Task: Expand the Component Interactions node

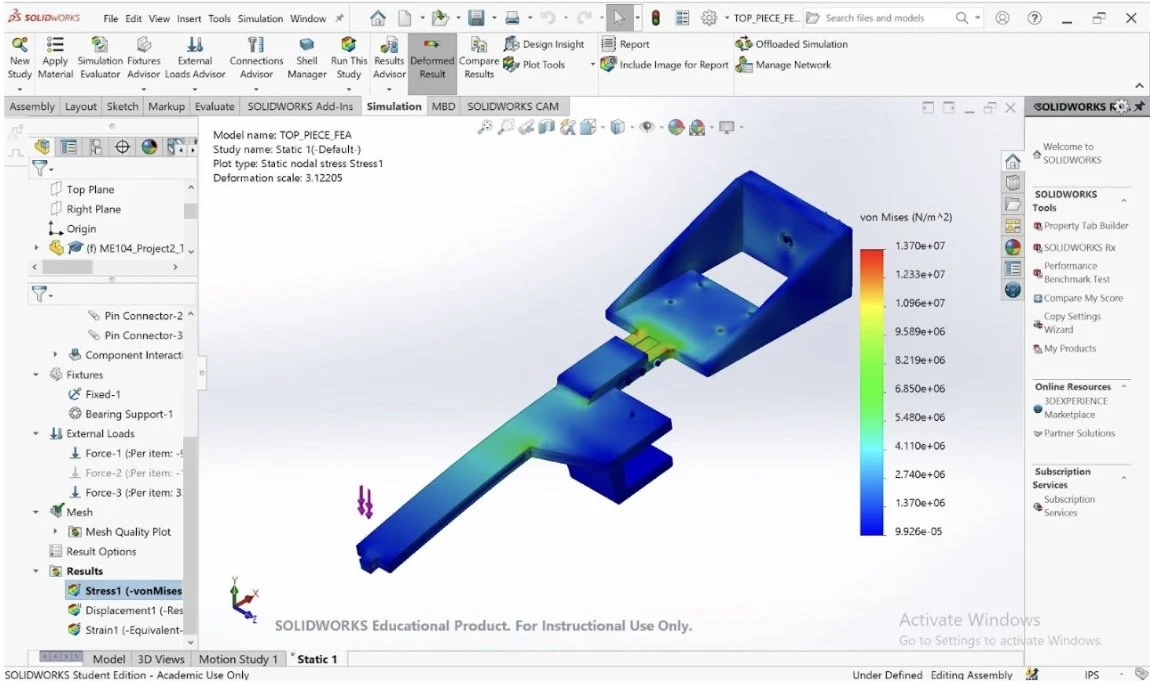Action: tap(55, 354)
